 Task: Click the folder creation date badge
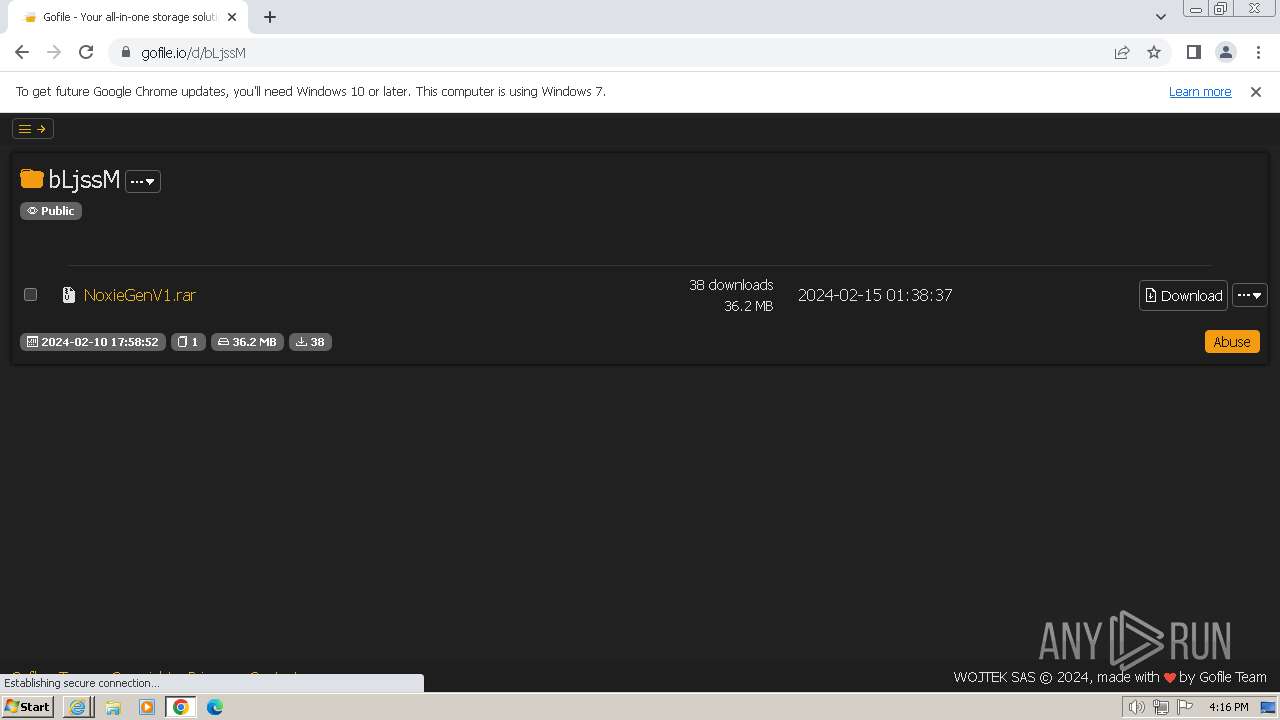tap(93, 342)
